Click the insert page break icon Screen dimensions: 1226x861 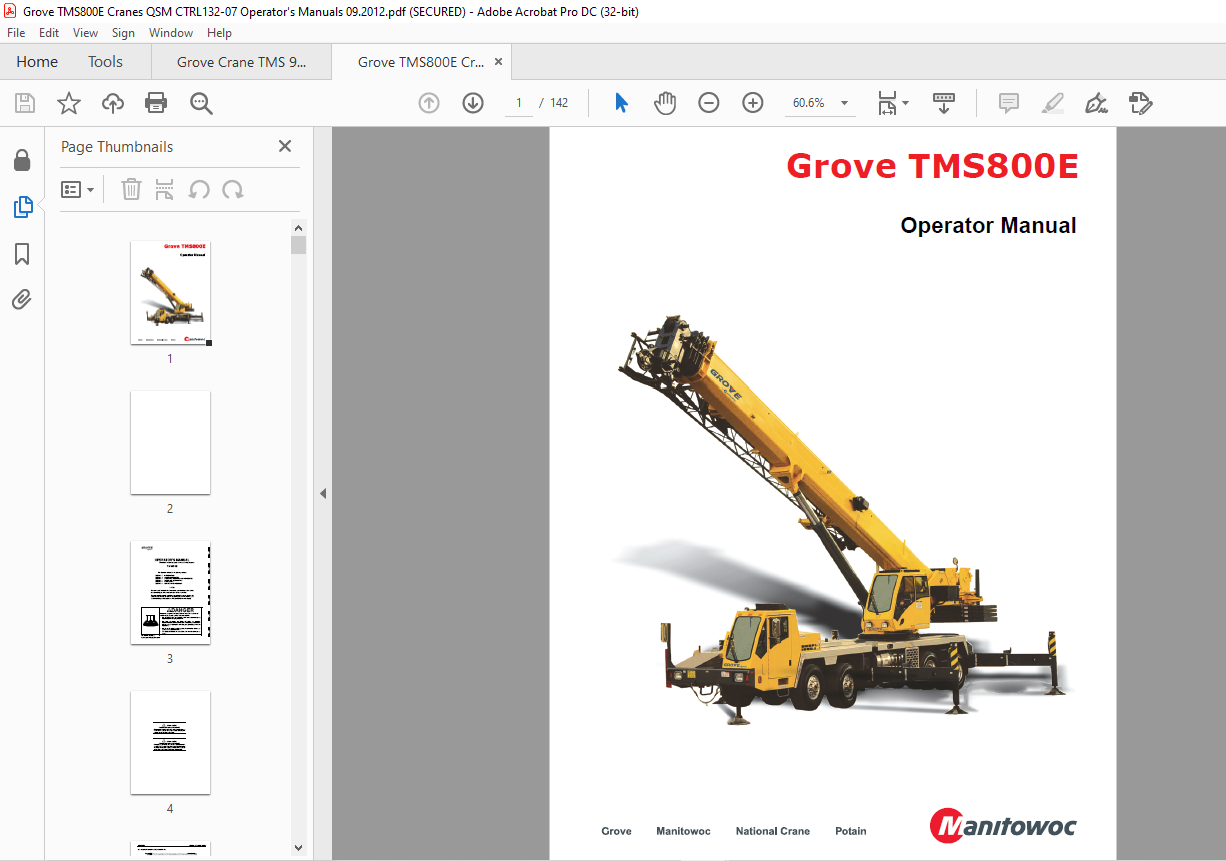(165, 189)
